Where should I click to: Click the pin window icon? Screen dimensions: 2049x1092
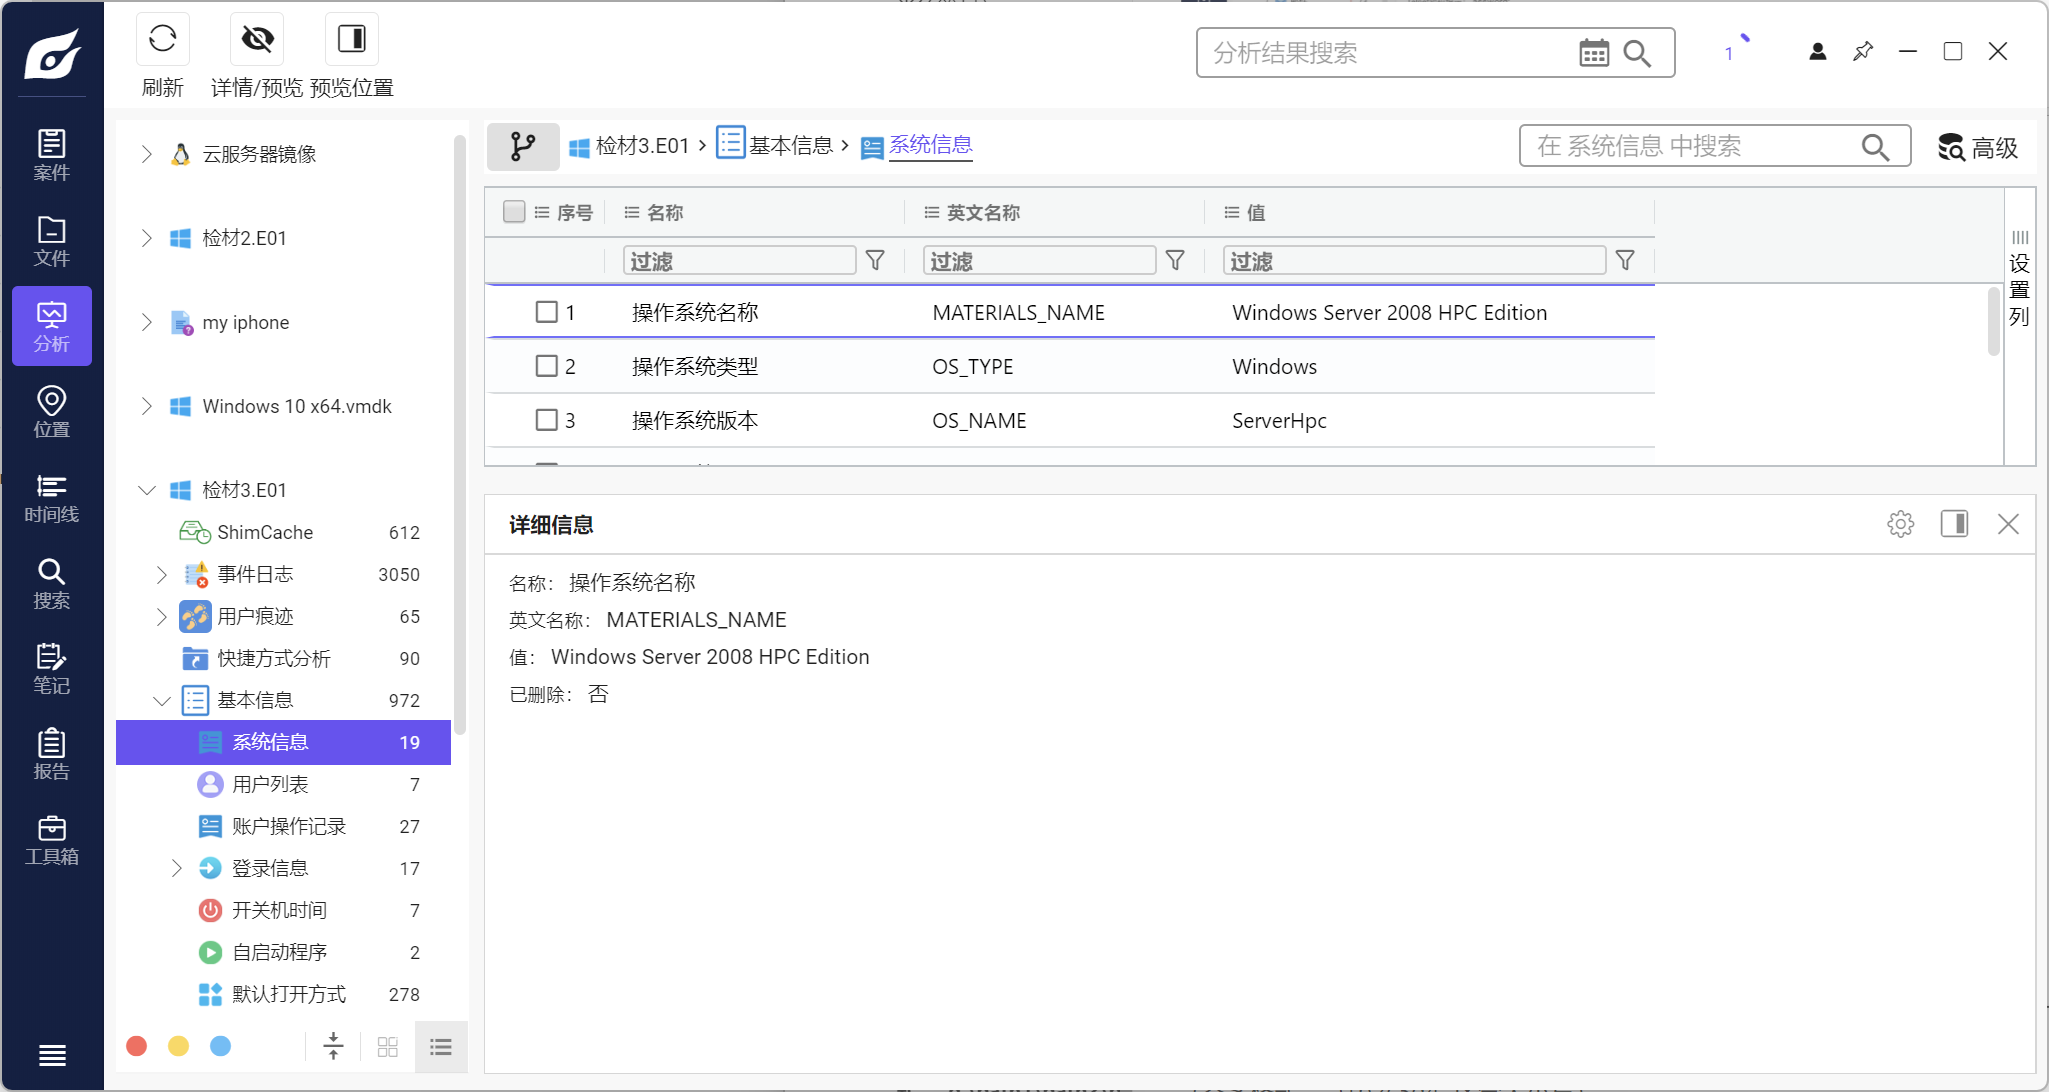point(1863,51)
